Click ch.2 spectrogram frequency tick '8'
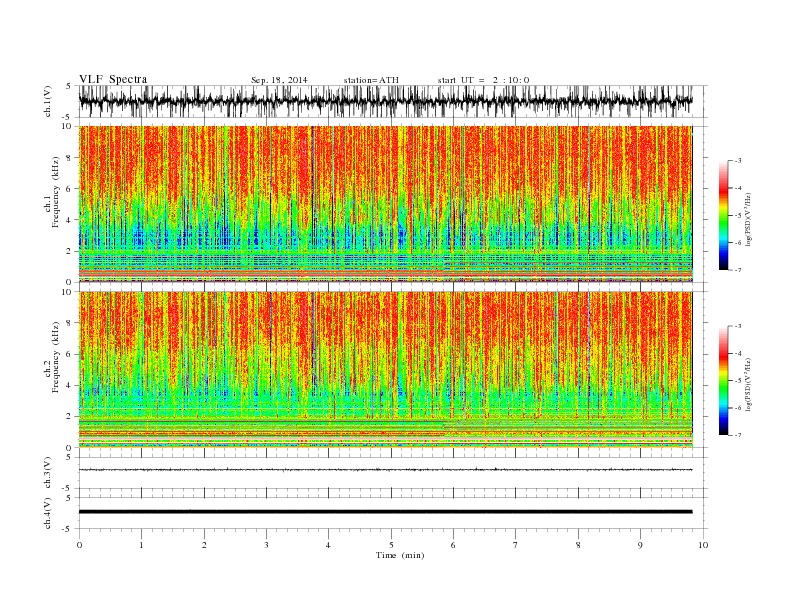This screenshot has height=612, width=792. click(70, 323)
